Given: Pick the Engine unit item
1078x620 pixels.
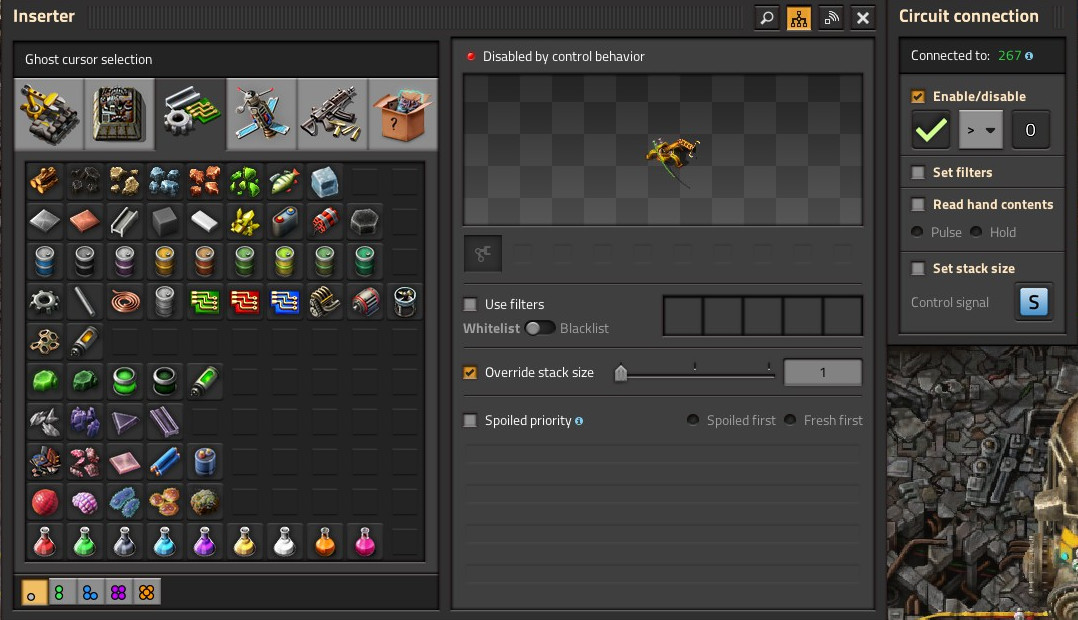Looking at the screenshot, I should (324, 301).
